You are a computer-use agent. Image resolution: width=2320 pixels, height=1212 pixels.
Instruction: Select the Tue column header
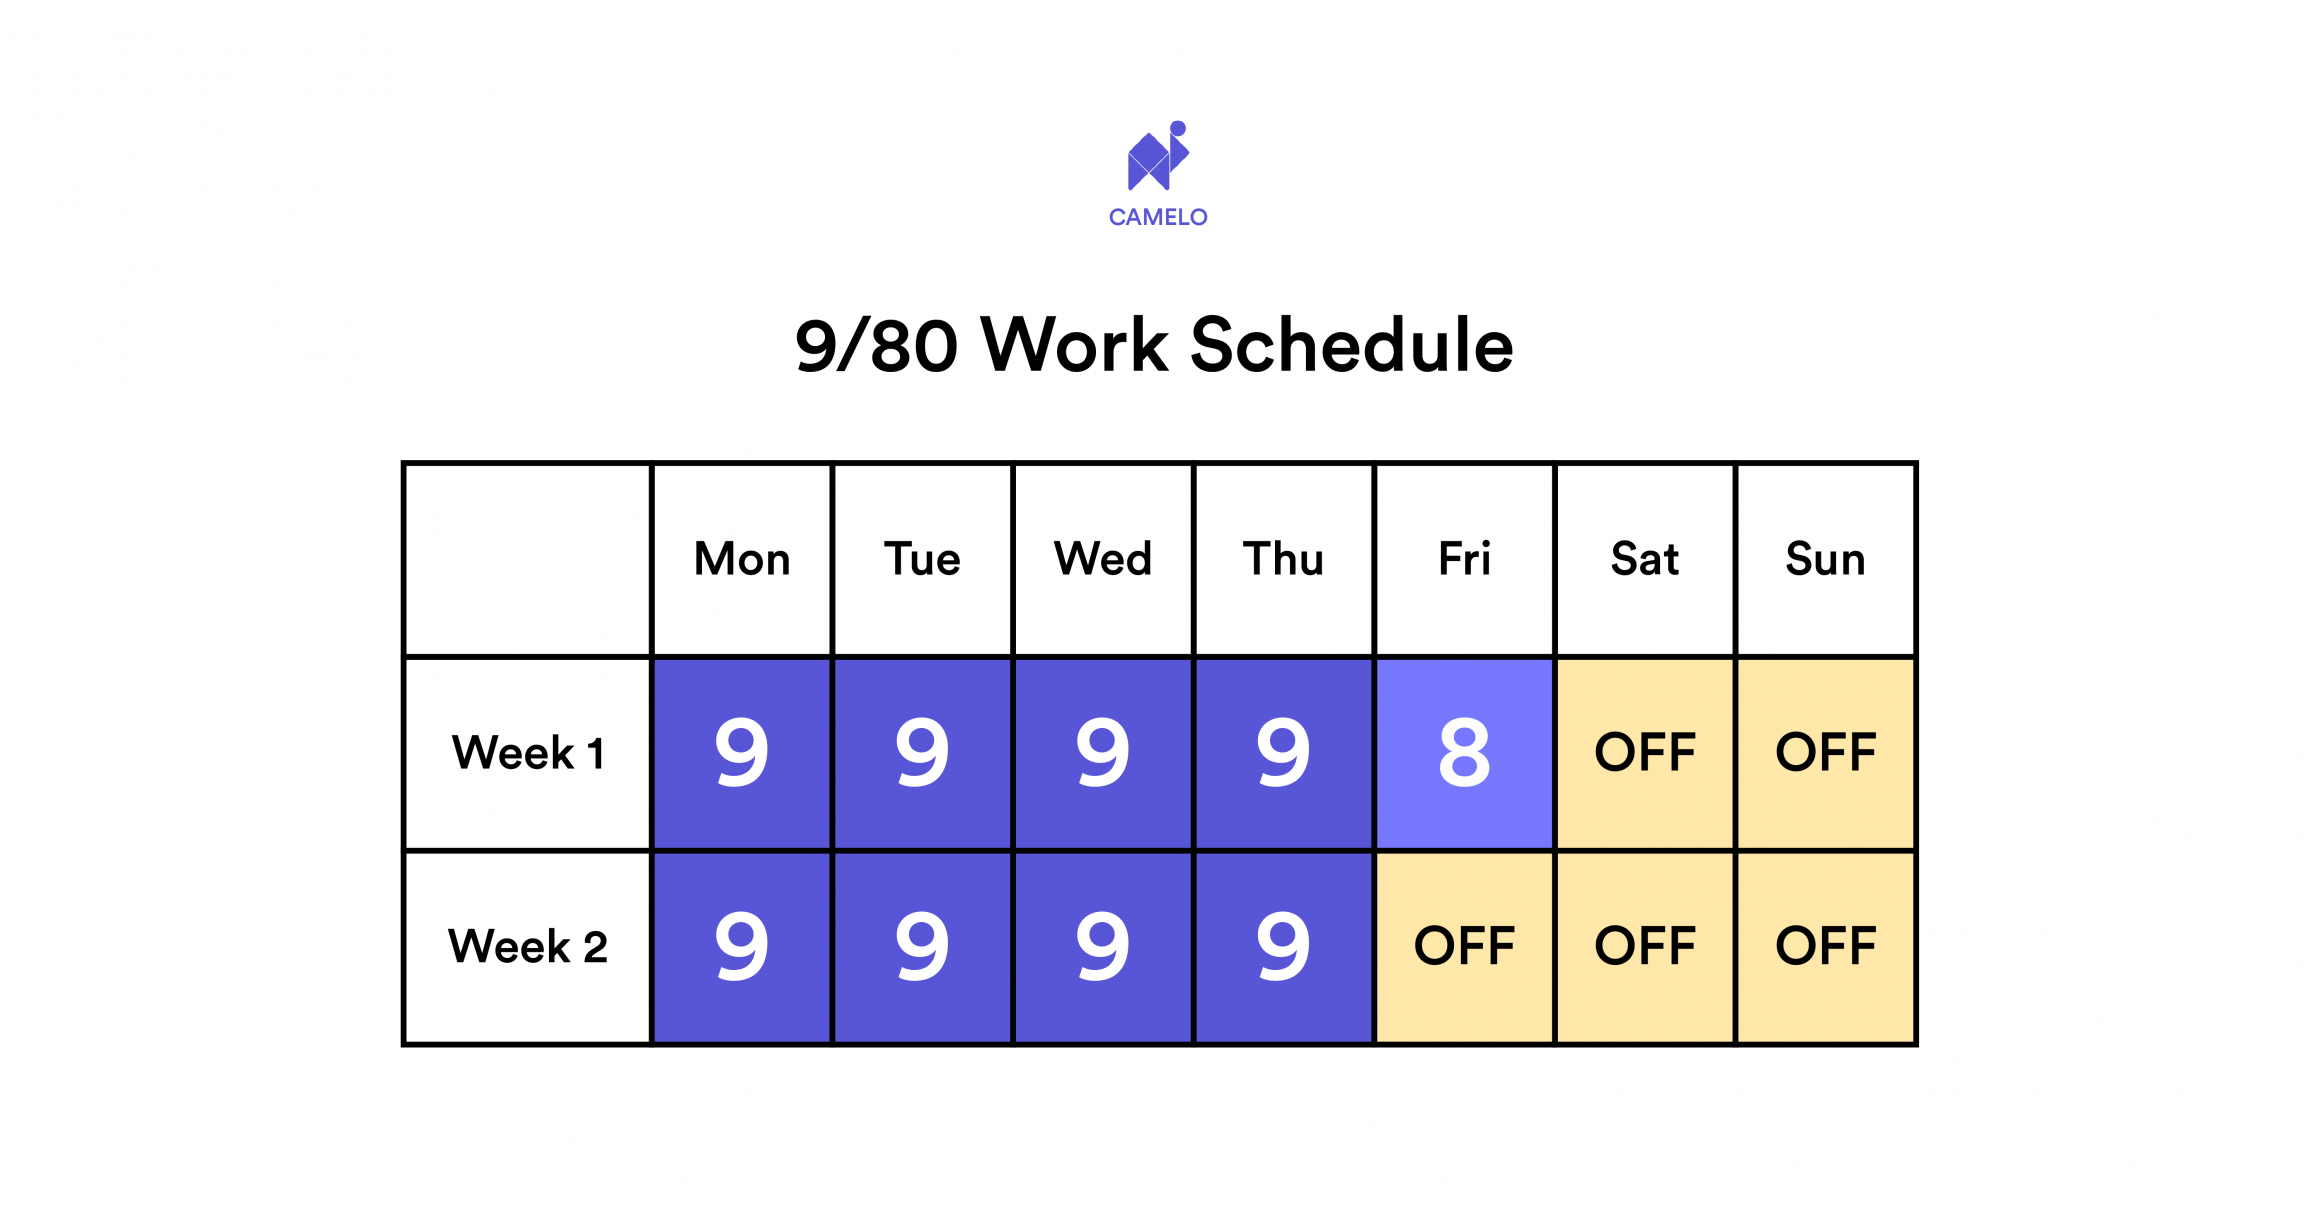click(922, 559)
